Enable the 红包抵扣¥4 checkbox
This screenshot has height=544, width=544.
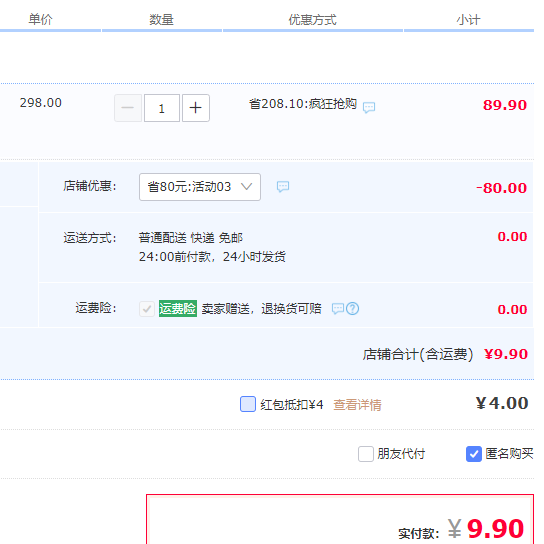(x=248, y=404)
